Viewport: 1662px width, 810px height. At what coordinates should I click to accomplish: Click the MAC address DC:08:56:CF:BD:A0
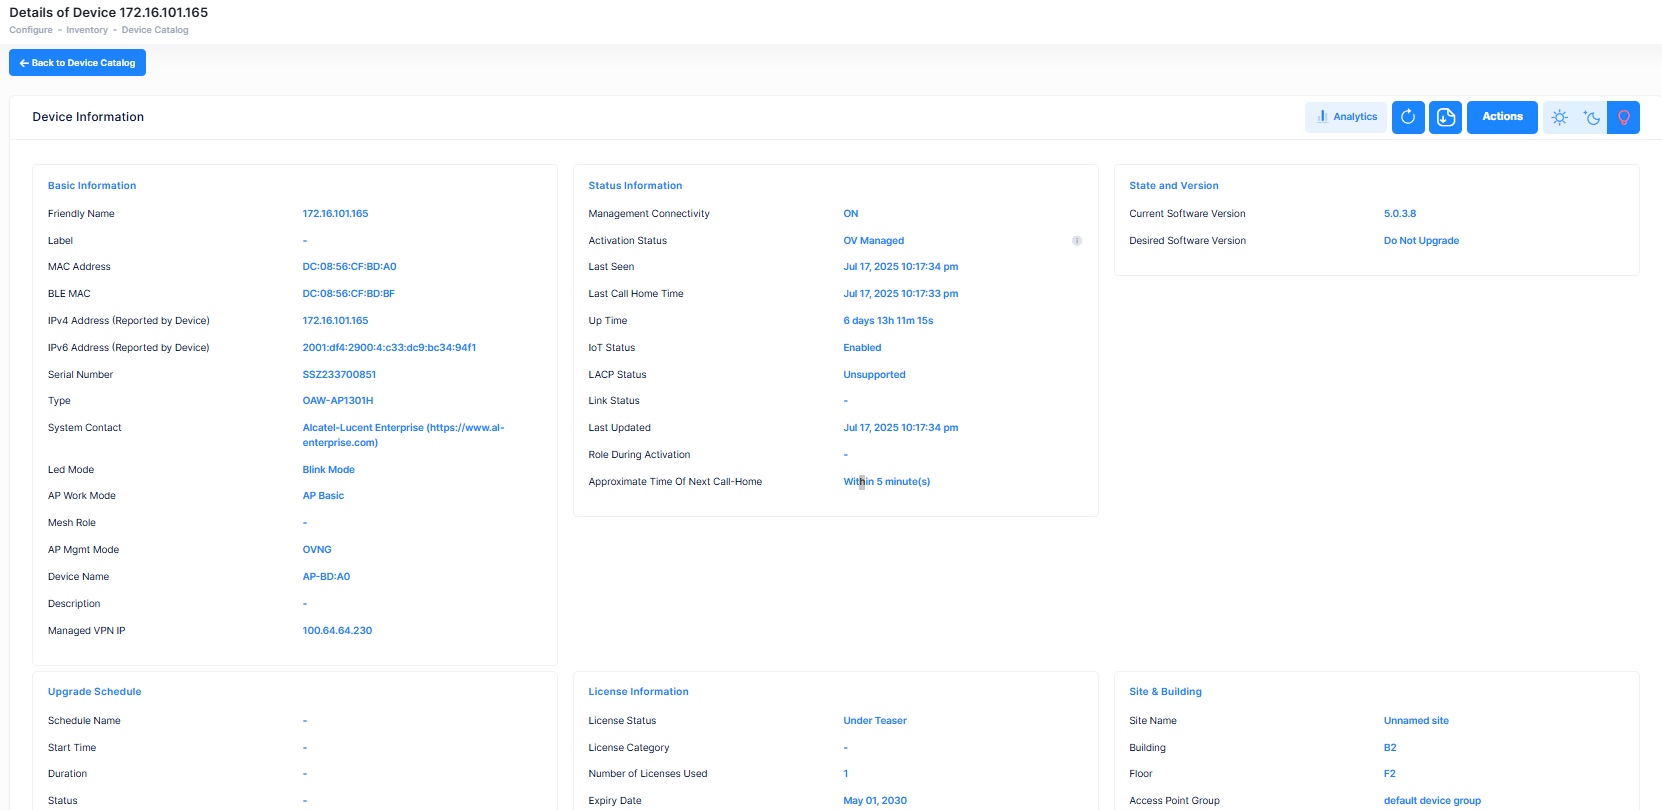pyautogui.click(x=349, y=267)
